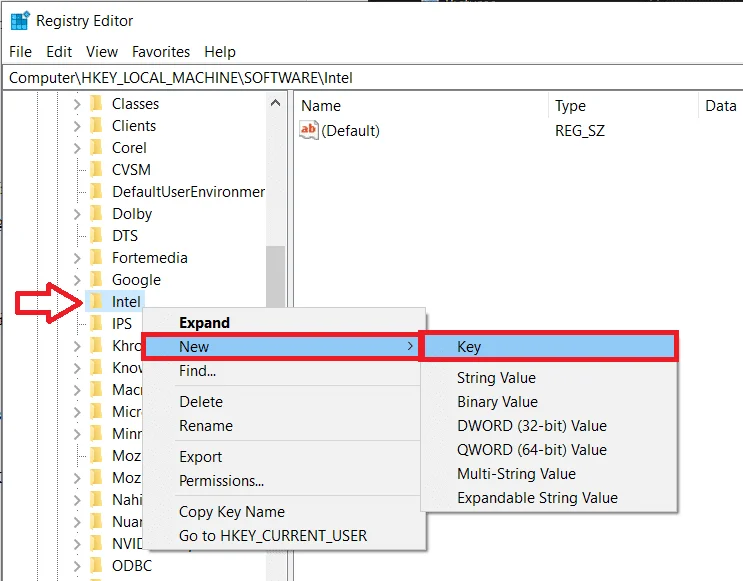The height and width of the screenshot is (581, 743).
Task: Choose Go to HKEY_CURRENT_USER
Action: 283,536
